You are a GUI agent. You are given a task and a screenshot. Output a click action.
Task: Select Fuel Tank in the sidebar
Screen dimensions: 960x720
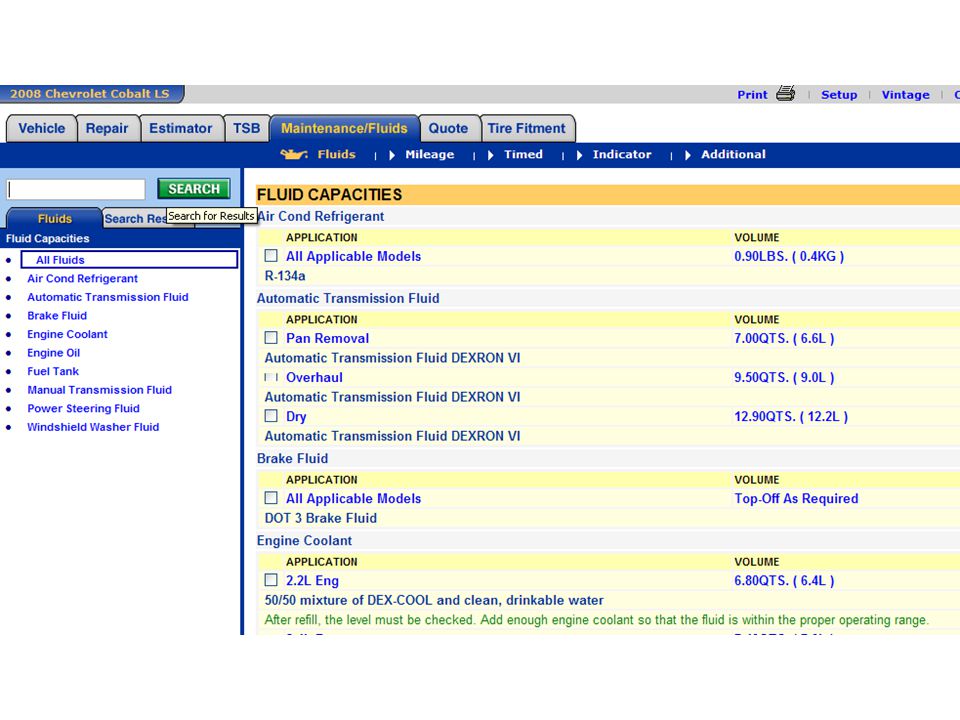53,371
